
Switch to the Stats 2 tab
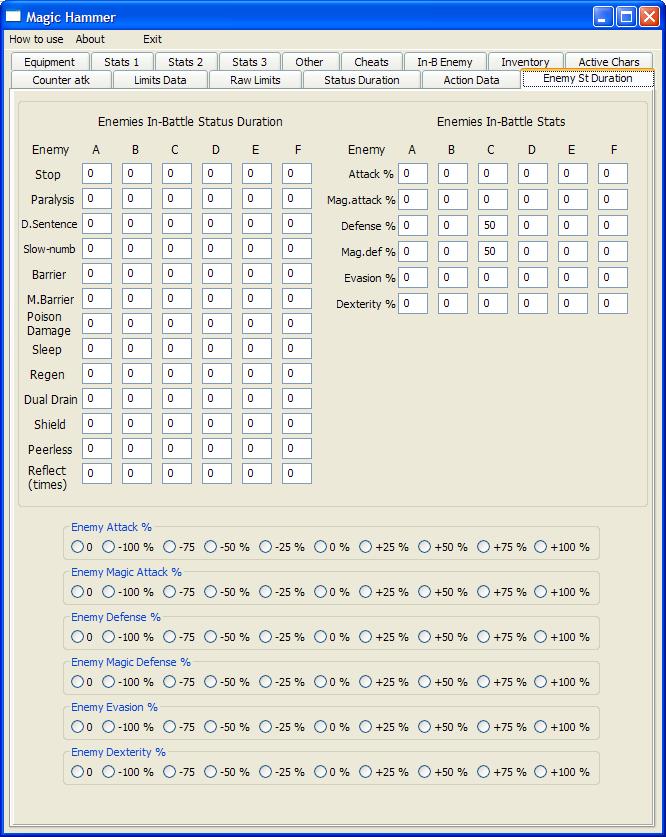(185, 62)
